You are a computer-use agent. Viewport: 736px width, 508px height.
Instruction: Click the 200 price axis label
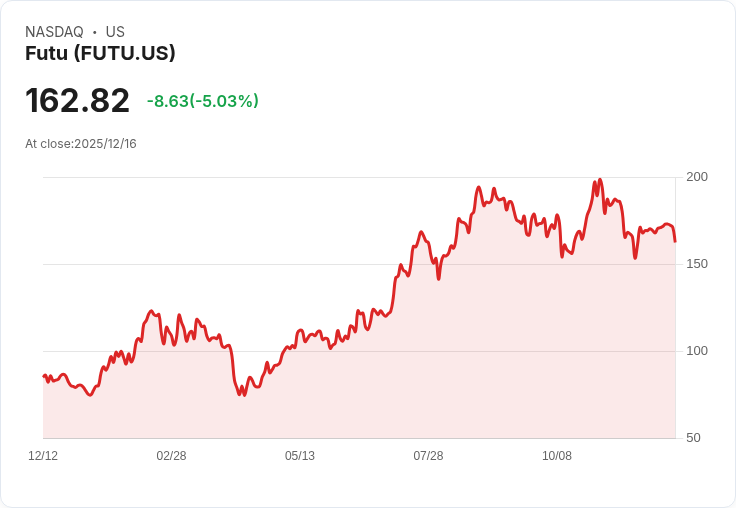[x=697, y=177]
